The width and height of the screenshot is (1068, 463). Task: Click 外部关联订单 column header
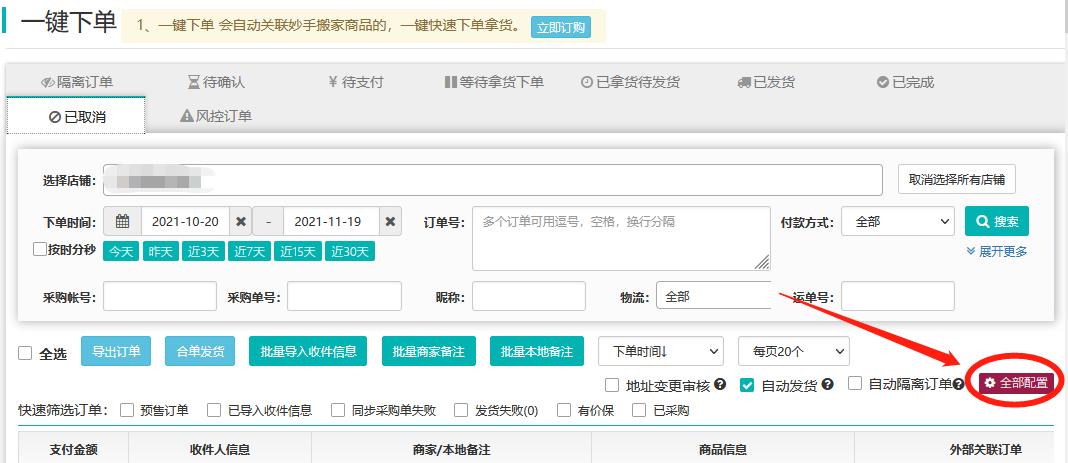pos(986,449)
